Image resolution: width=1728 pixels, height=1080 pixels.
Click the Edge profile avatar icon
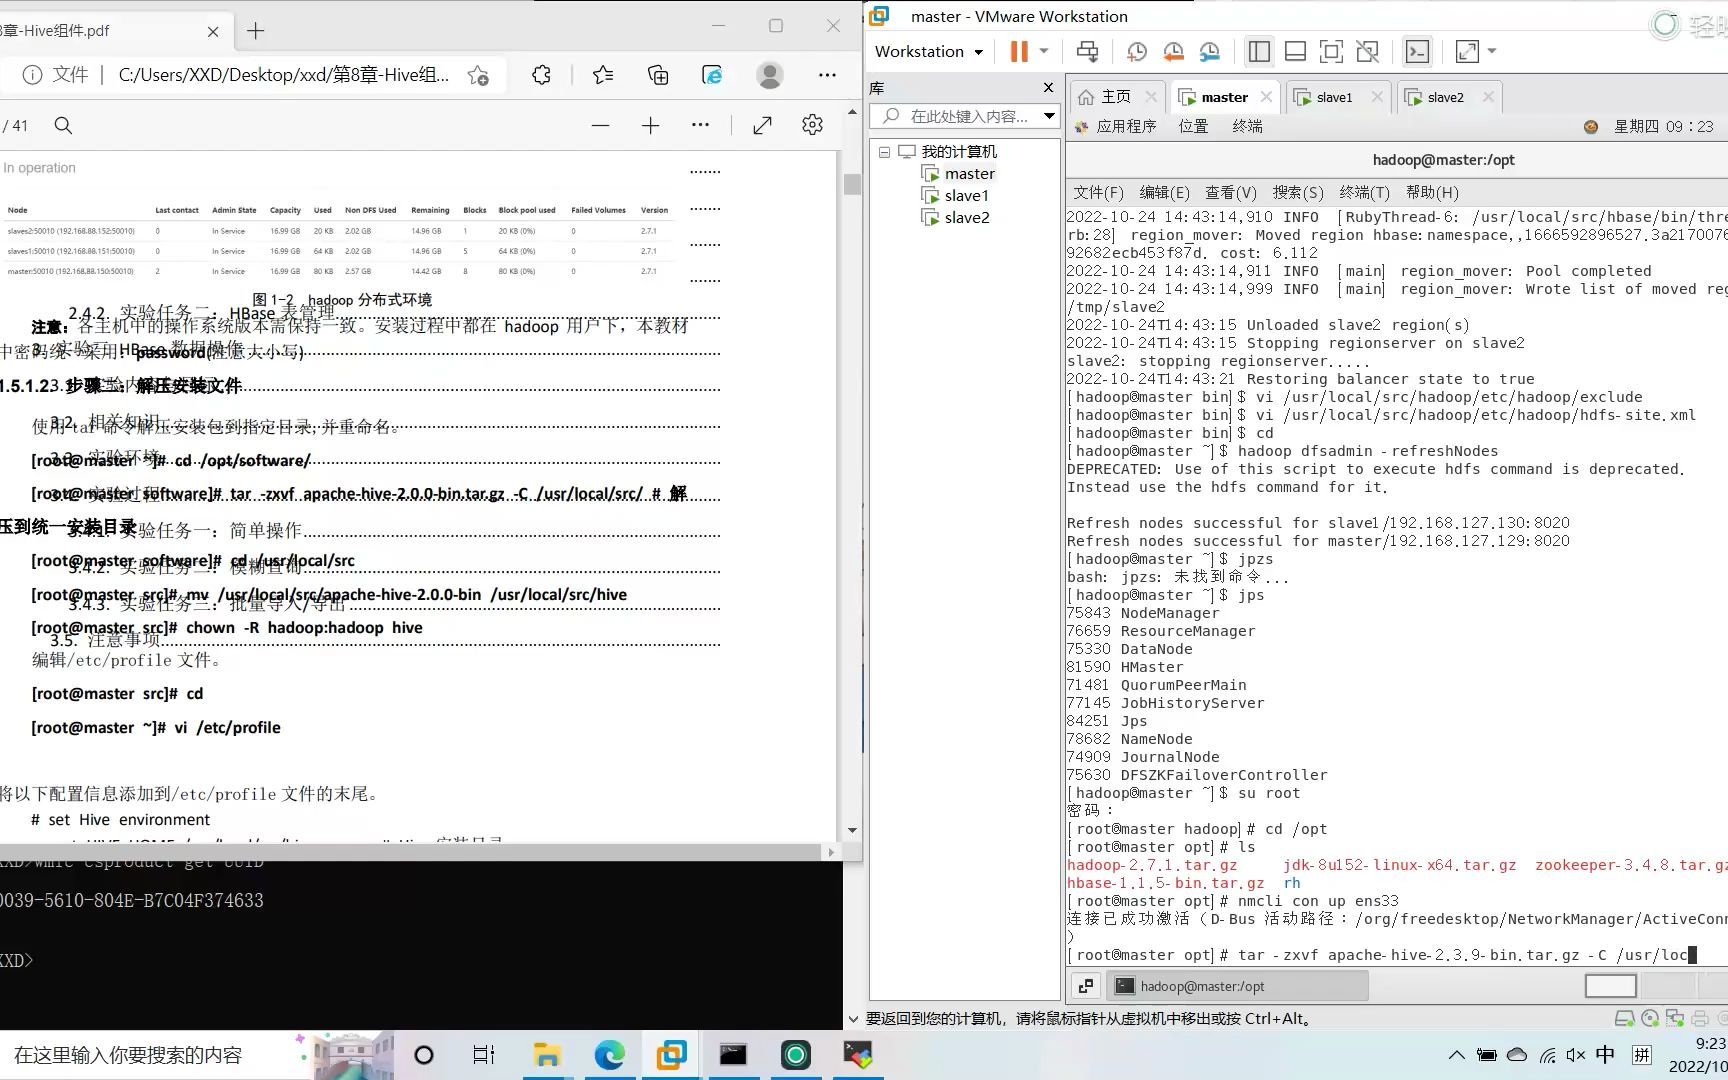pyautogui.click(x=770, y=75)
